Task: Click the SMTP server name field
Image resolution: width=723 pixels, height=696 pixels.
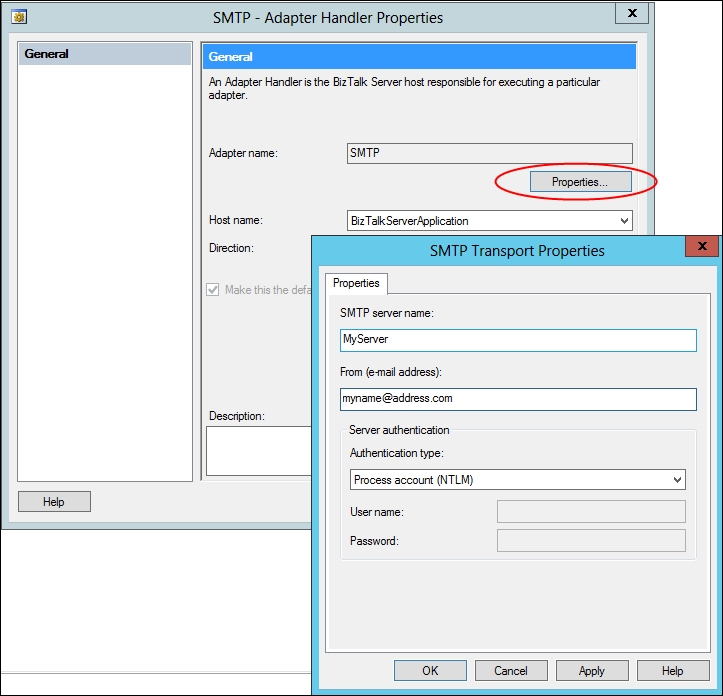Action: point(518,340)
